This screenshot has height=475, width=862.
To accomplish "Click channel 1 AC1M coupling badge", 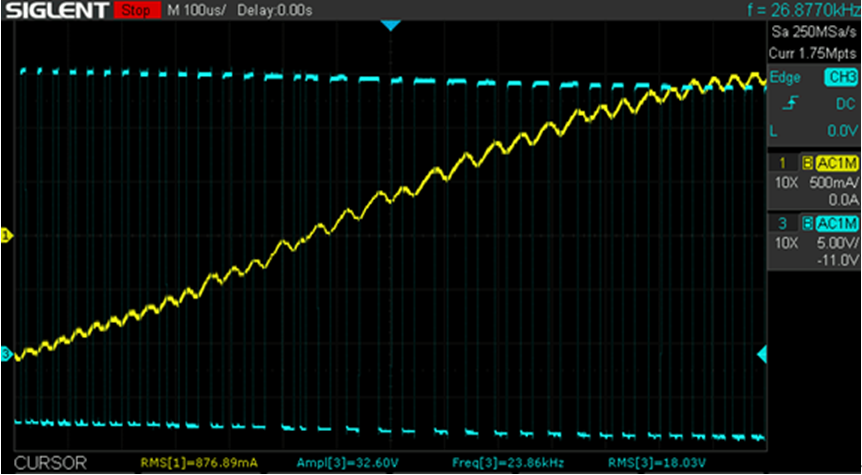I will coord(835,164).
